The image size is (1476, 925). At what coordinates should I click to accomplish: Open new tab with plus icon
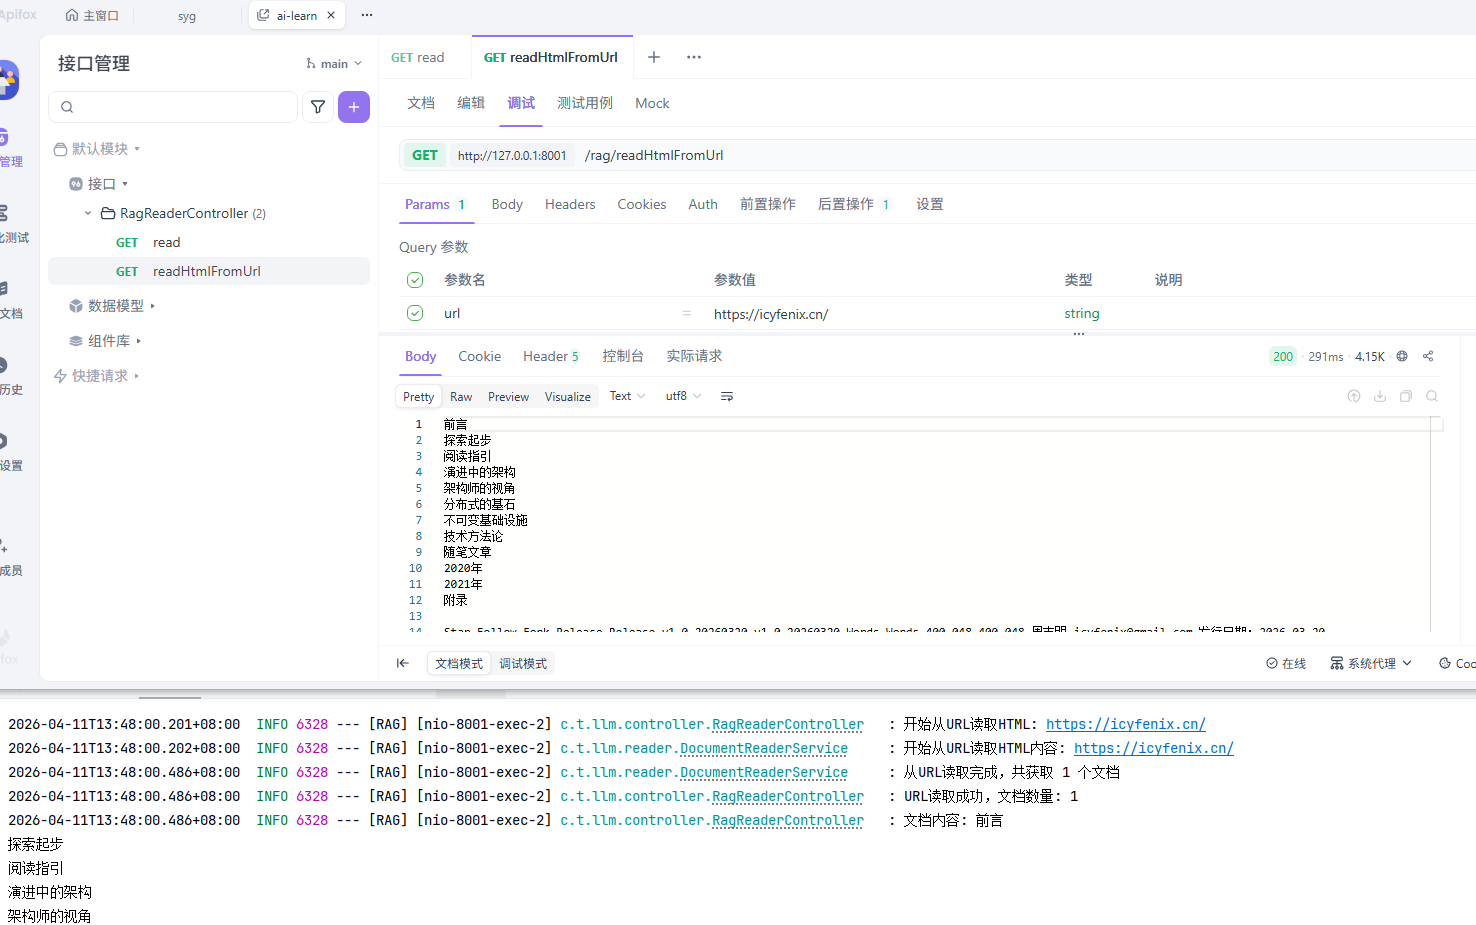(654, 57)
